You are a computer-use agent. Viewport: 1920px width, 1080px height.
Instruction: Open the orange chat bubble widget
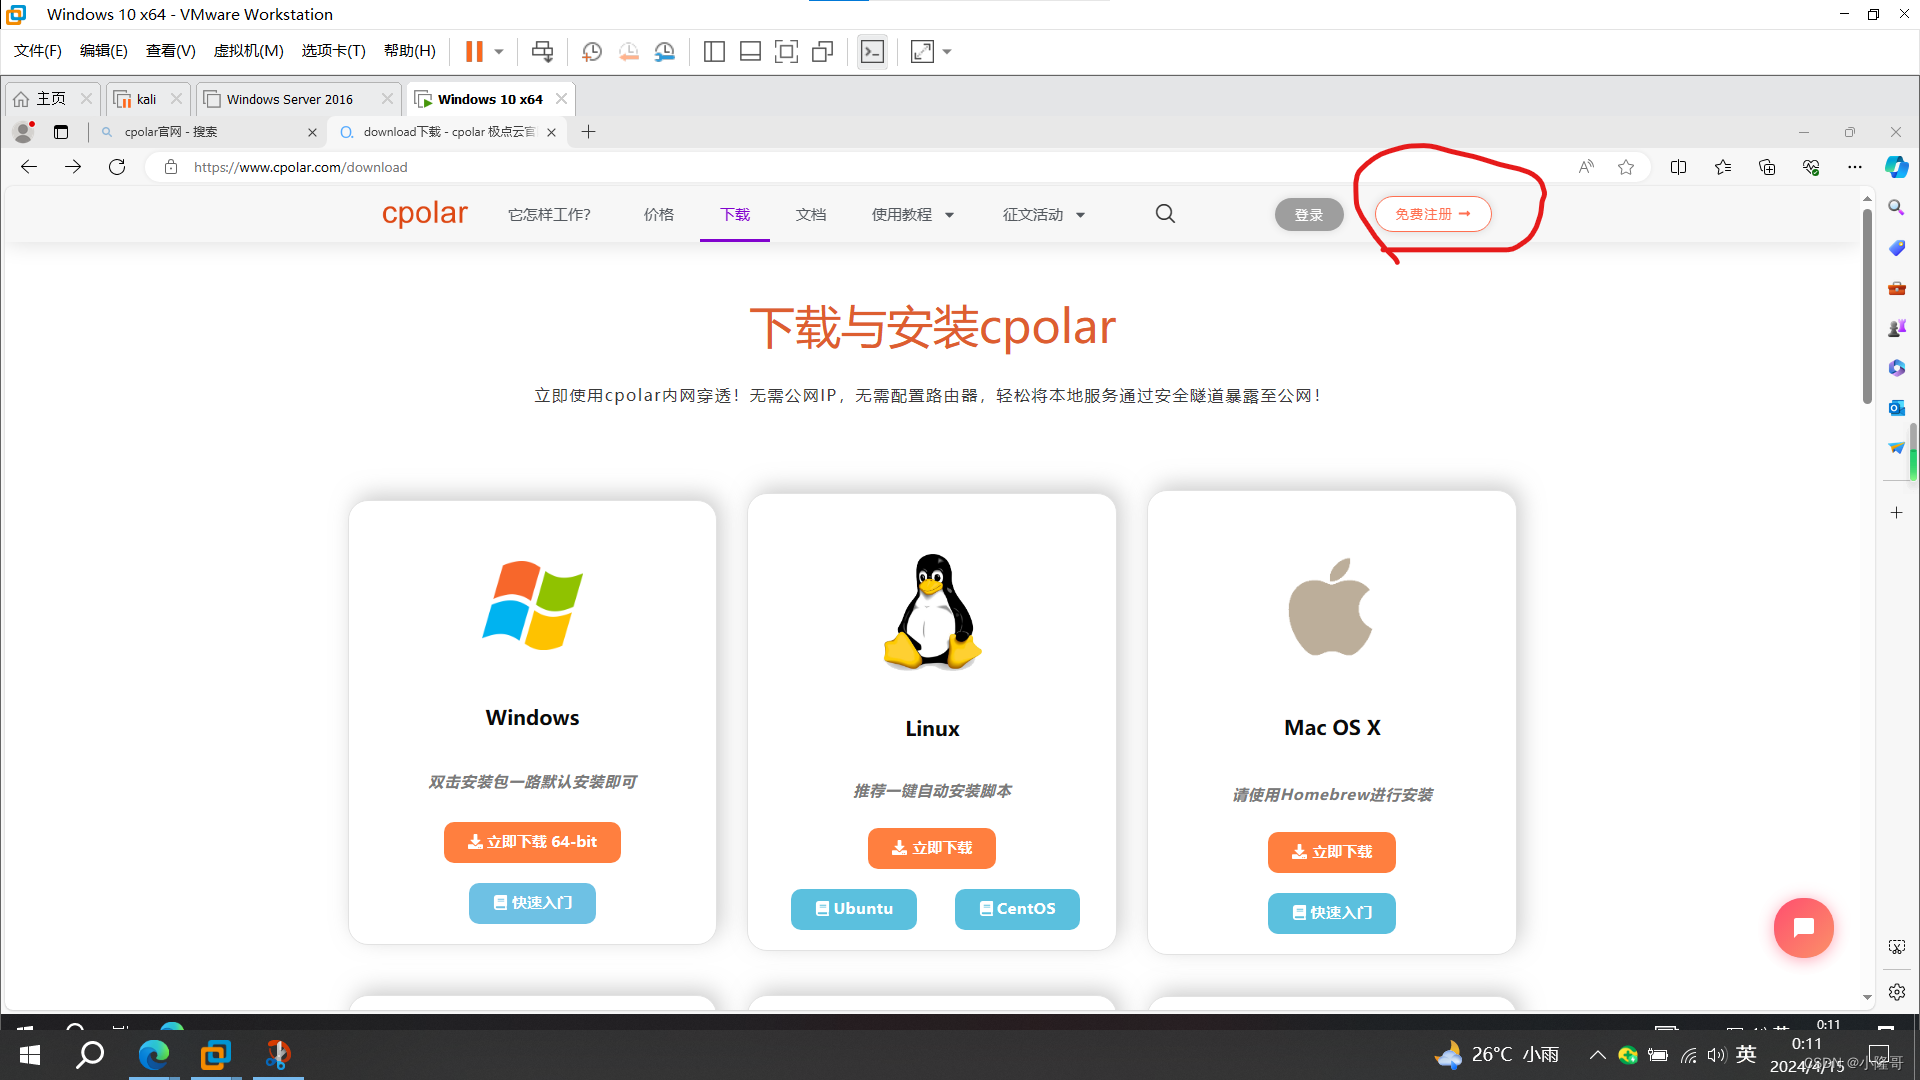coord(1803,928)
